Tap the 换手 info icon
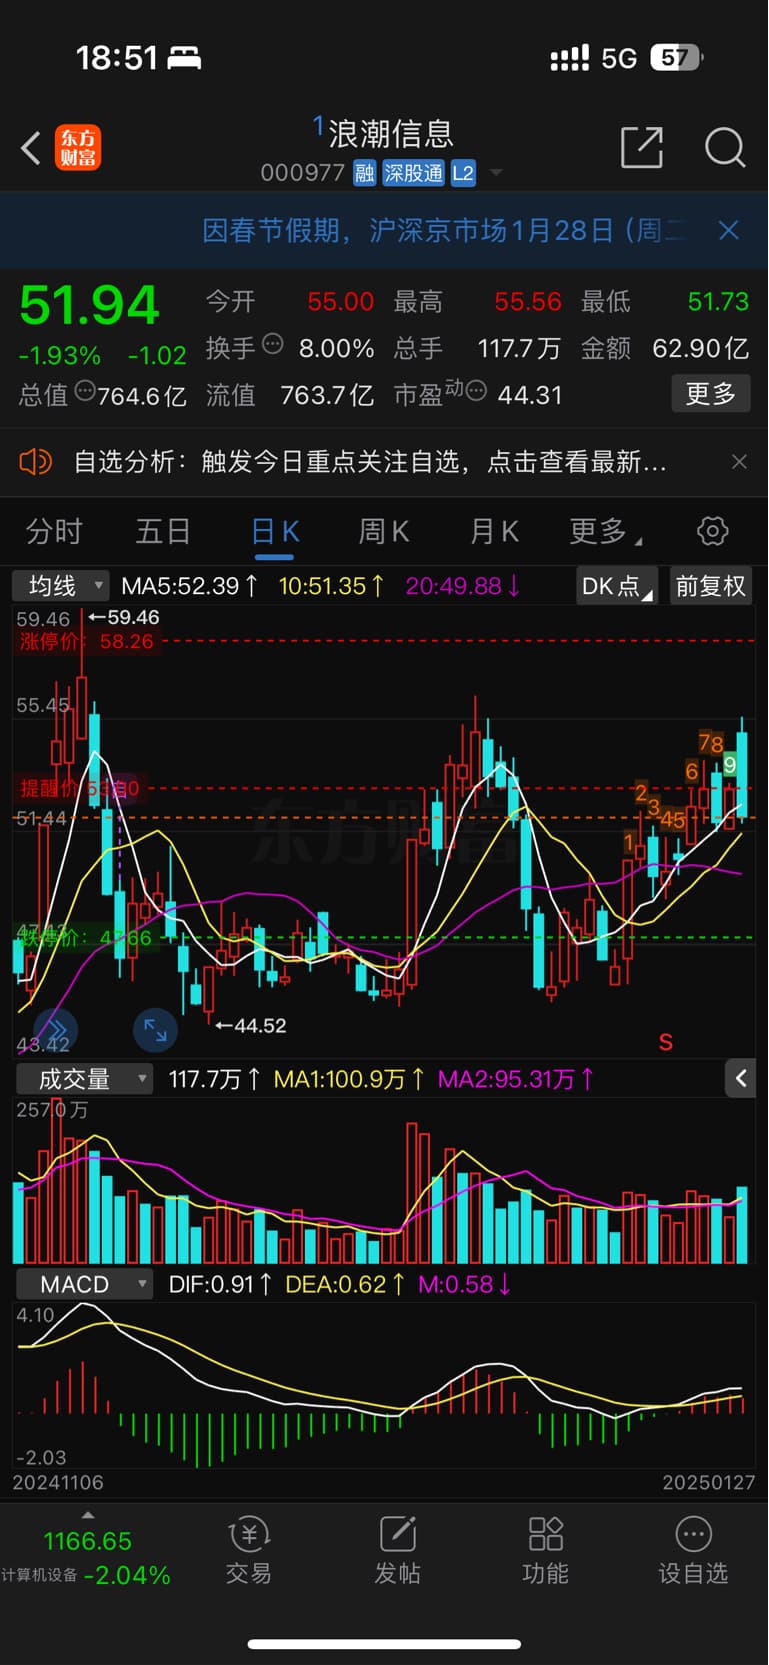This screenshot has width=769, height=1665. [x=272, y=345]
